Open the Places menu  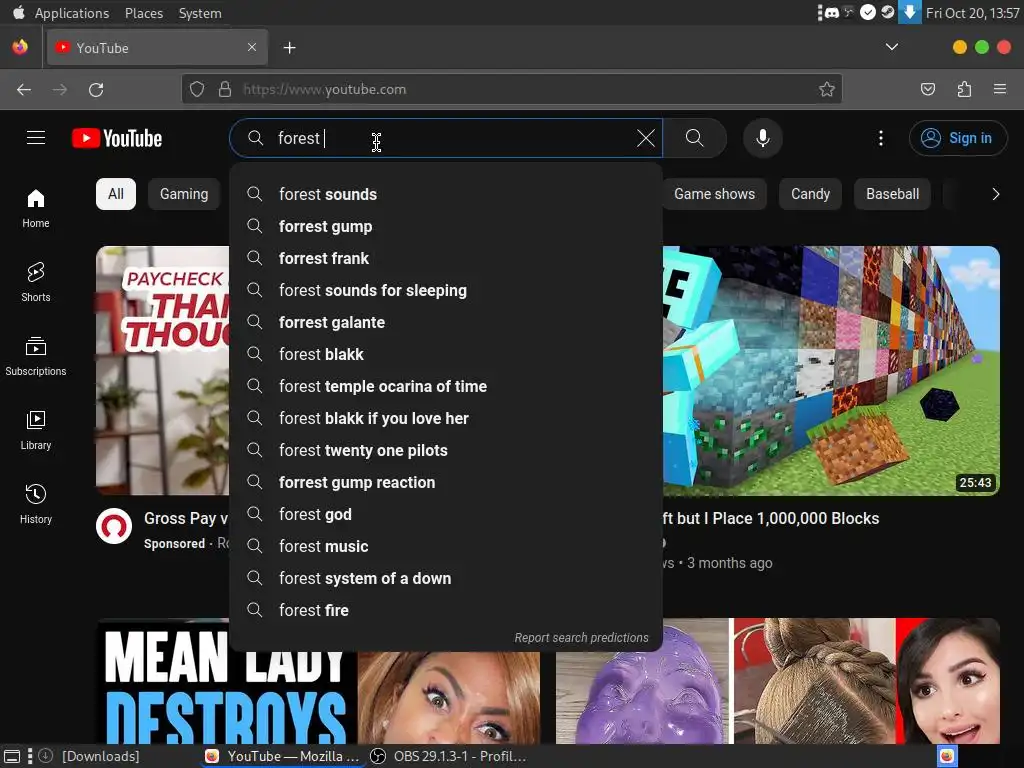coord(144,13)
